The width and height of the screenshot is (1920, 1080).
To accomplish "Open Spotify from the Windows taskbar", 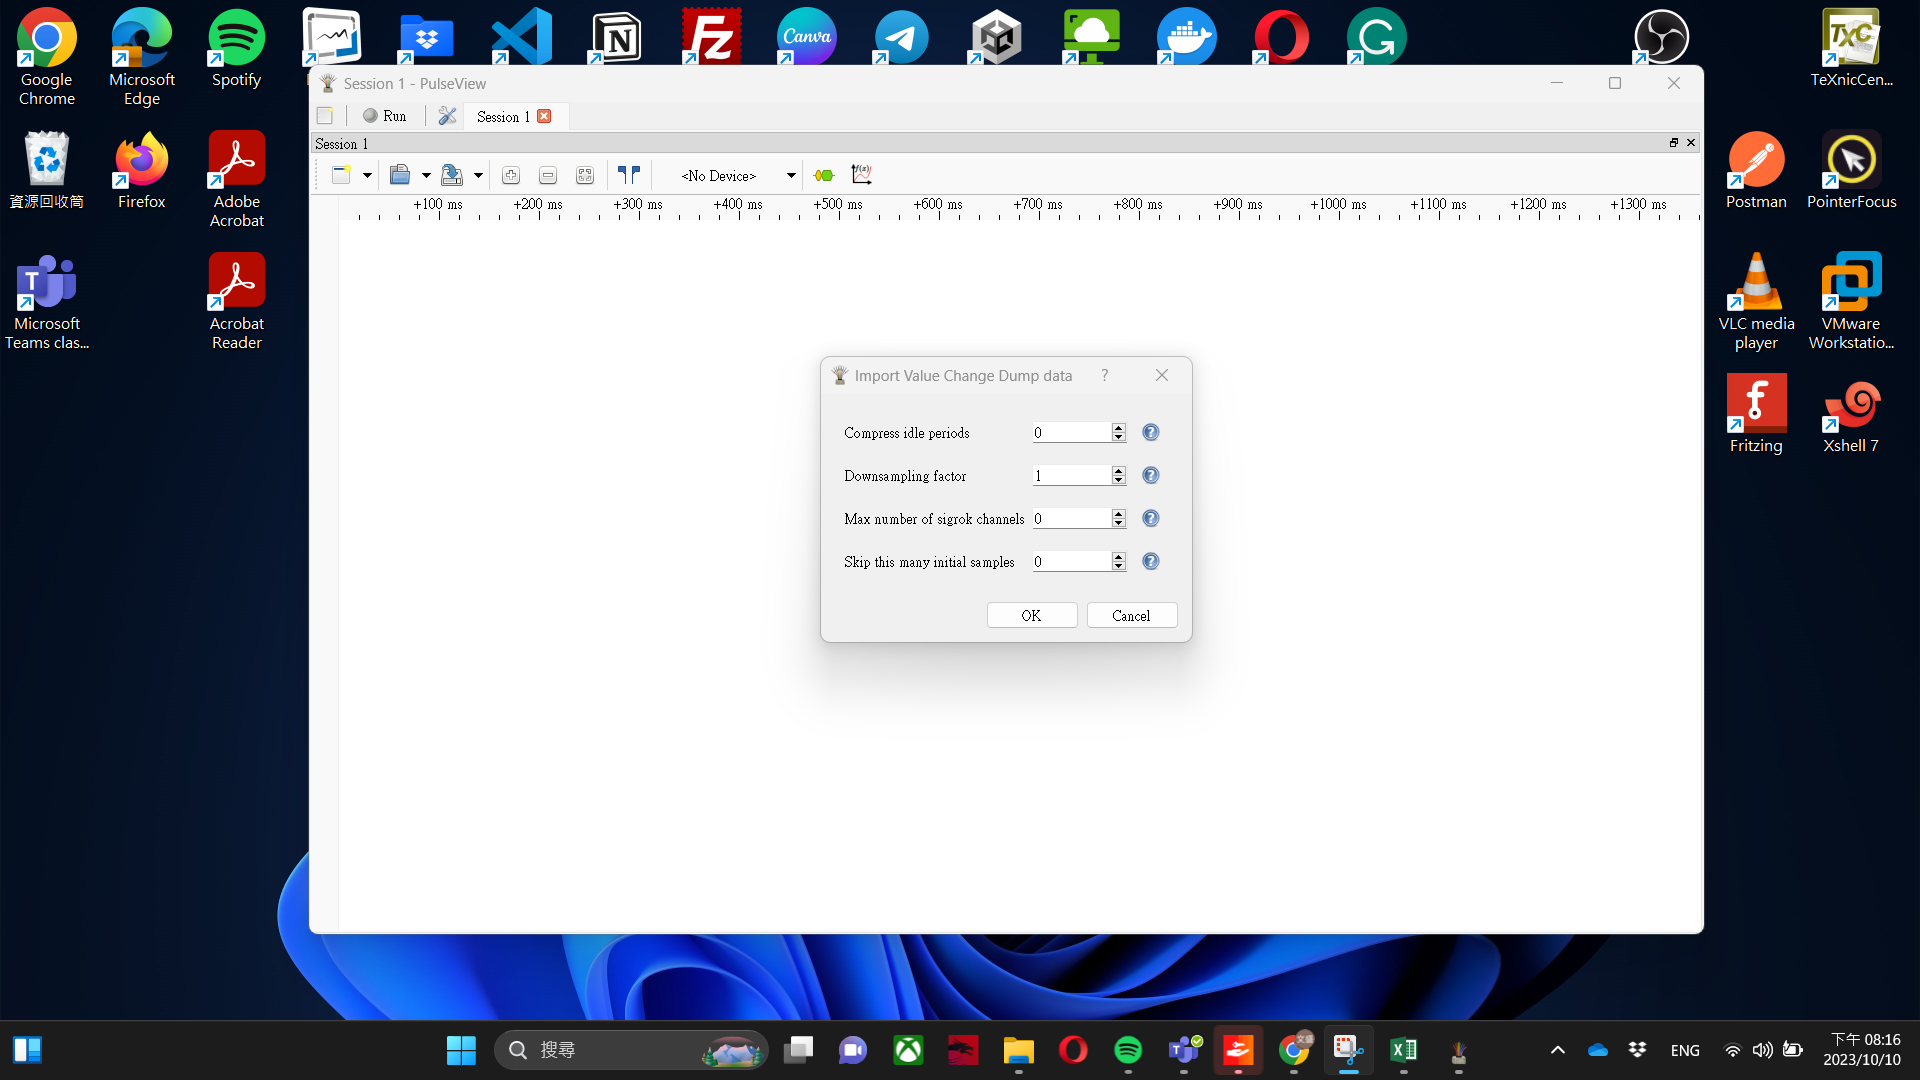I will pos(1128,1050).
